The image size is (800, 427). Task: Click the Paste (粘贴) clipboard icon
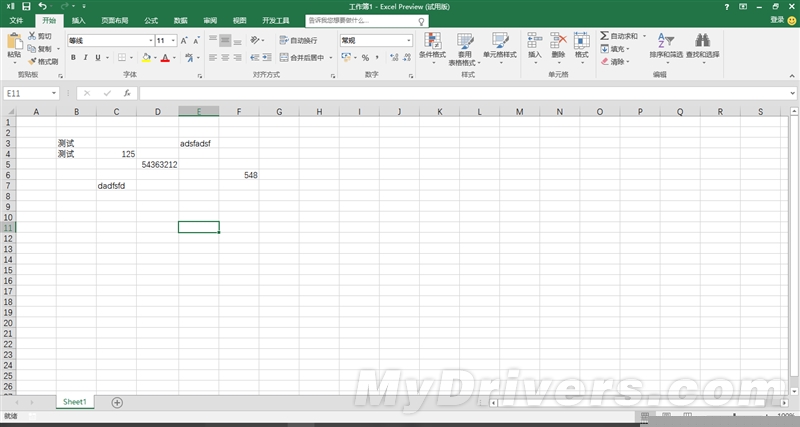[14, 41]
